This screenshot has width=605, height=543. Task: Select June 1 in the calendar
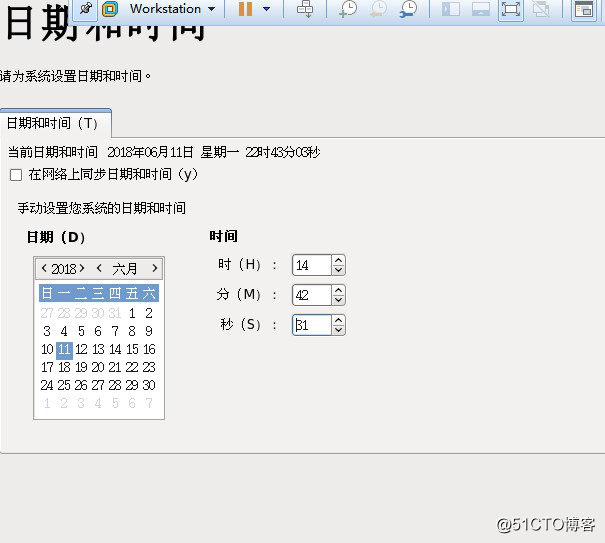132,313
